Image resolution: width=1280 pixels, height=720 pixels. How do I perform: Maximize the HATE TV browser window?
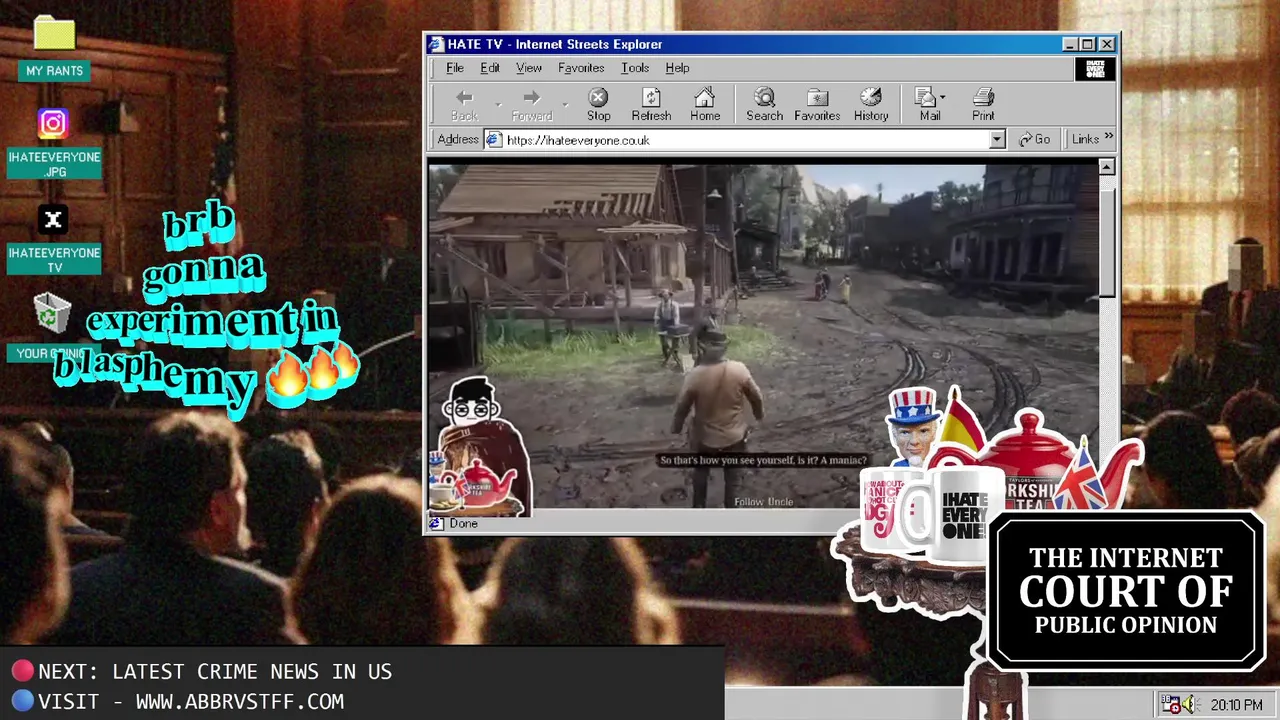(1088, 44)
